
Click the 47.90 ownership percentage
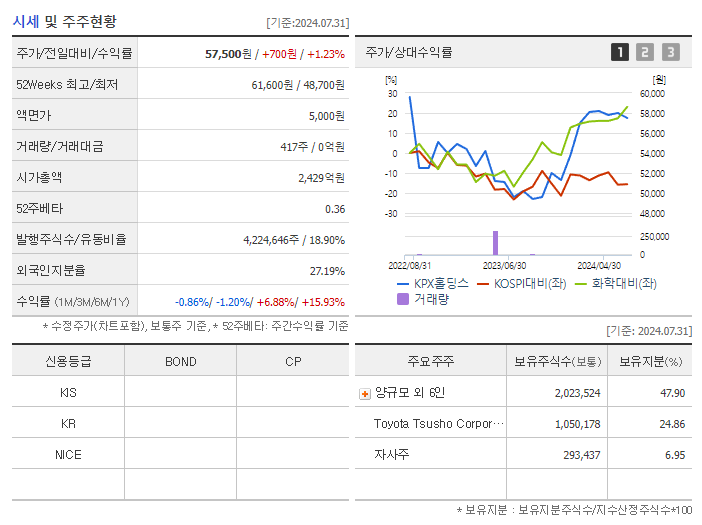point(672,393)
